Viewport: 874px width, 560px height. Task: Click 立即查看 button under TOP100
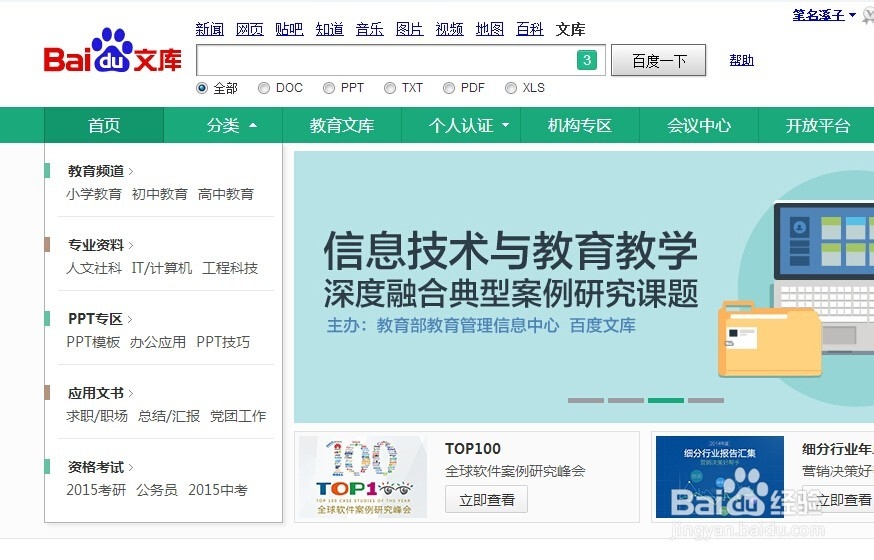click(487, 500)
